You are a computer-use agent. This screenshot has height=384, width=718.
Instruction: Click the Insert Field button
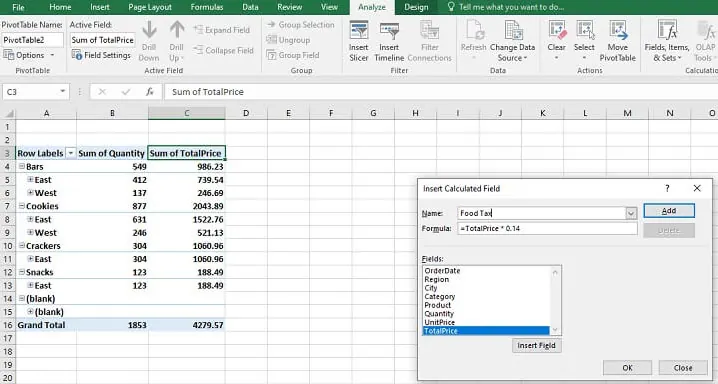tap(536, 346)
